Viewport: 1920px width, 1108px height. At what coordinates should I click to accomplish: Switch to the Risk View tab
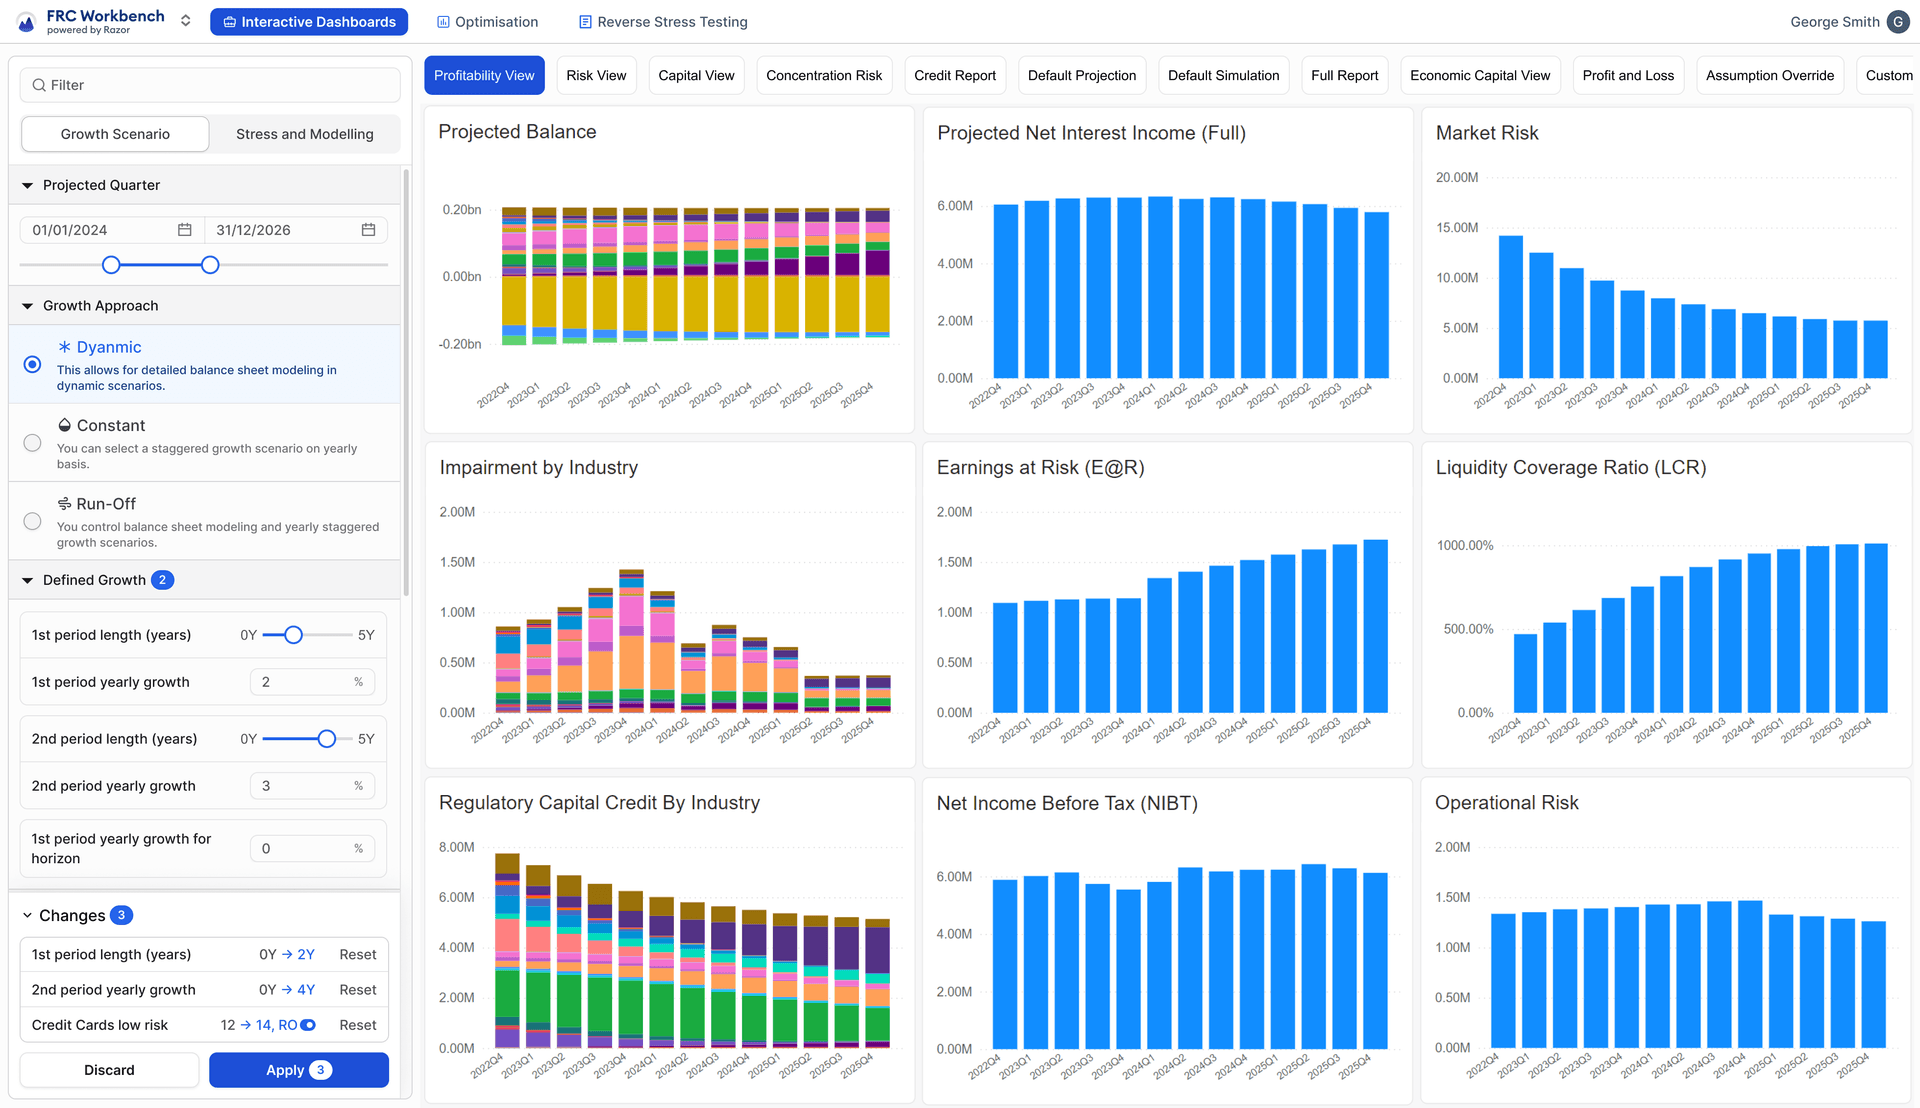click(596, 76)
